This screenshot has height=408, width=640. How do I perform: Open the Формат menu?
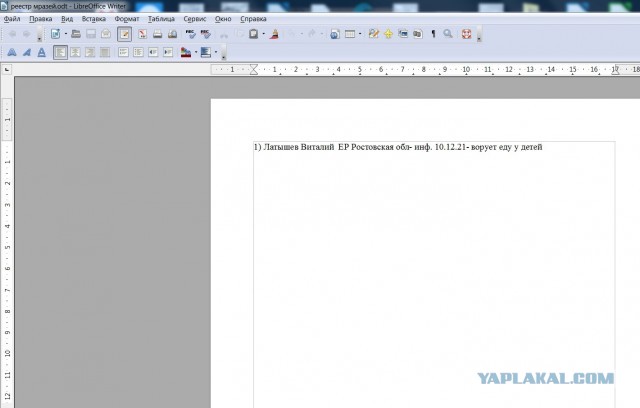(x=127, y=19)
